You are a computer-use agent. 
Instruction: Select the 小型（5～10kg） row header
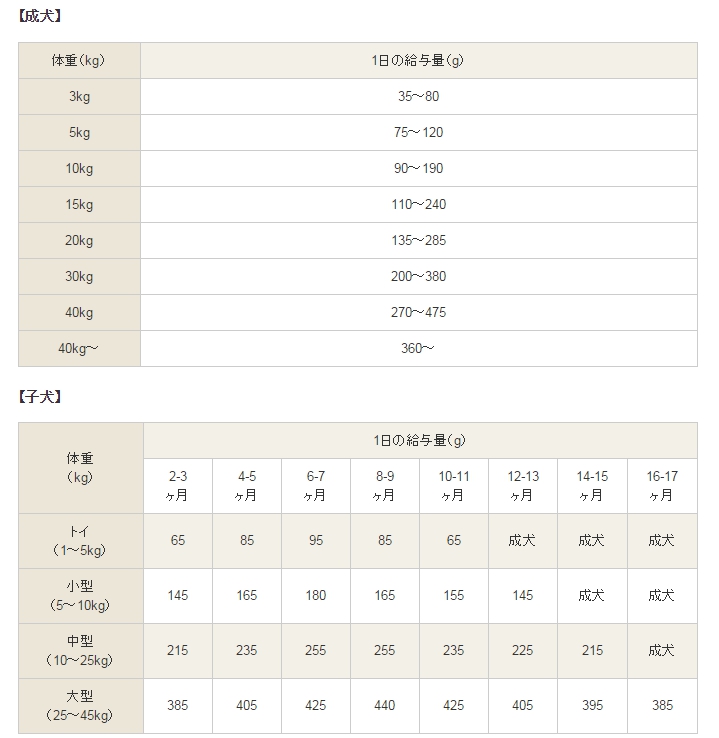click(79, 595)
